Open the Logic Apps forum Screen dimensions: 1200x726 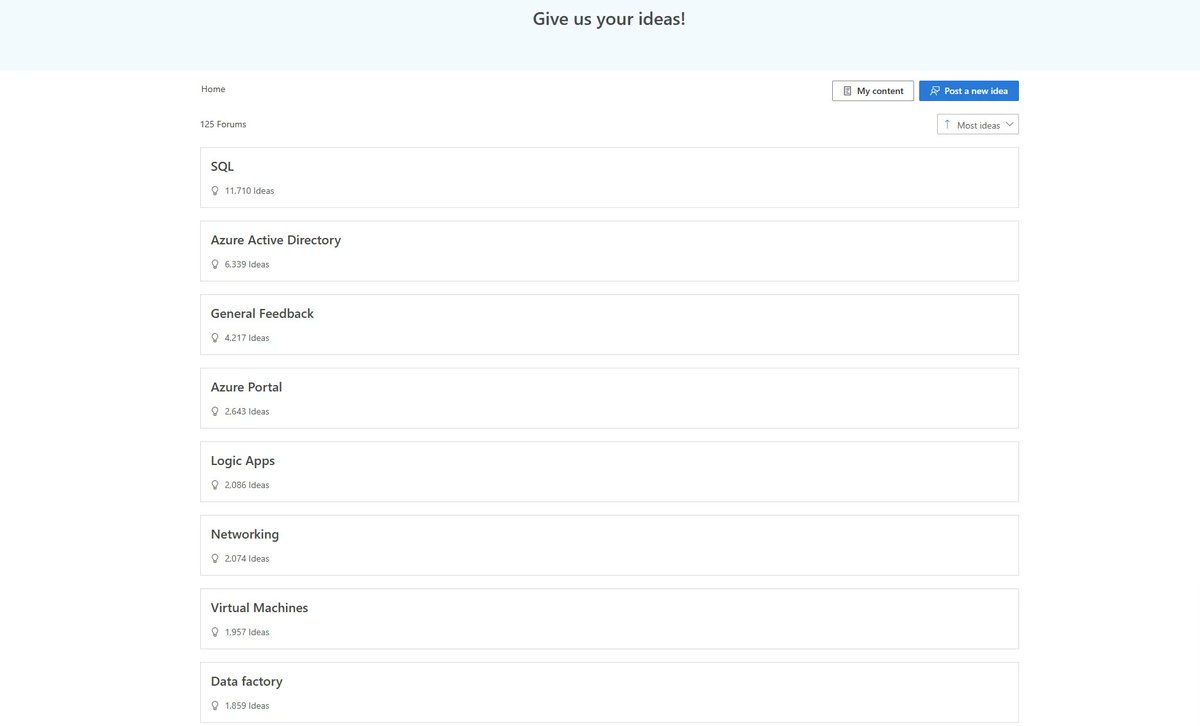609,472
